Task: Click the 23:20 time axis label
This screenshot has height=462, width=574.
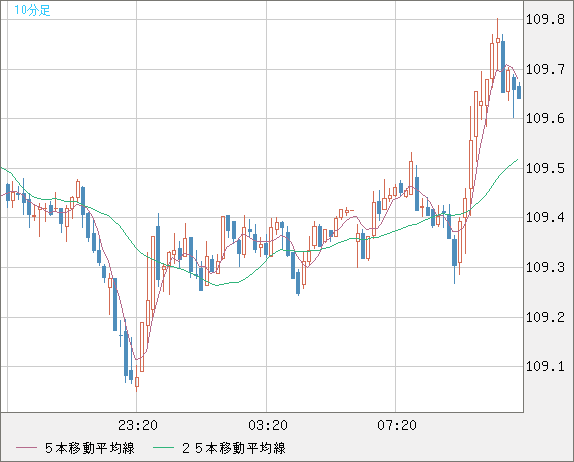Action: point(138,425)
